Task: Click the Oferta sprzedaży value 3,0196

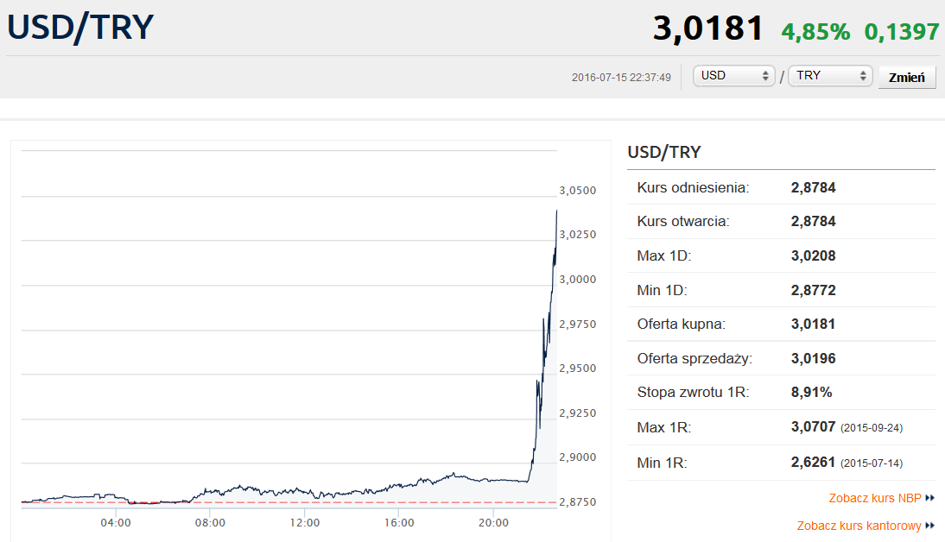Action: [813, 358]
